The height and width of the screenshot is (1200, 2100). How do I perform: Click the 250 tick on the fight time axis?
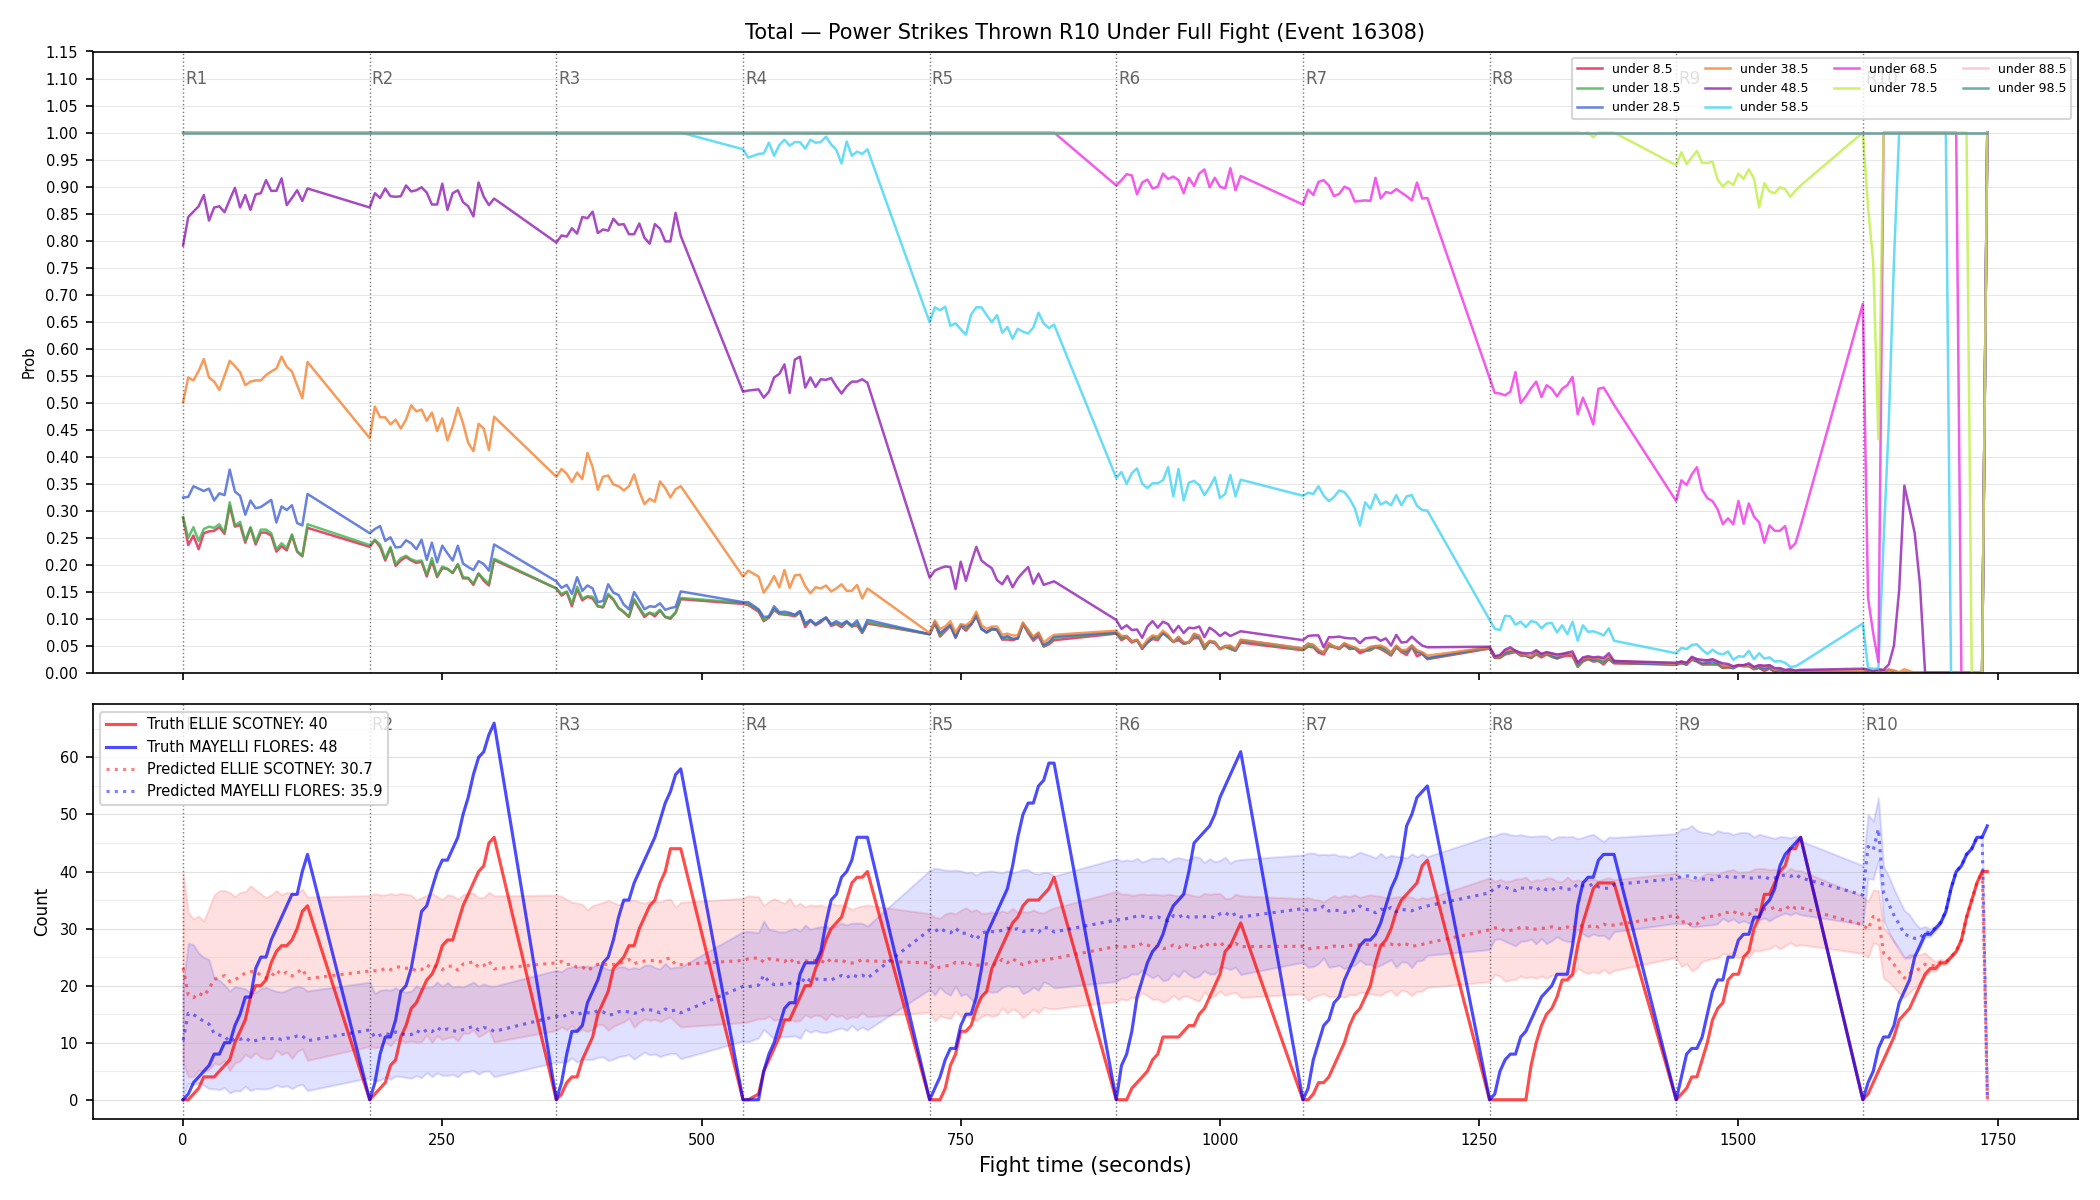442,1139
